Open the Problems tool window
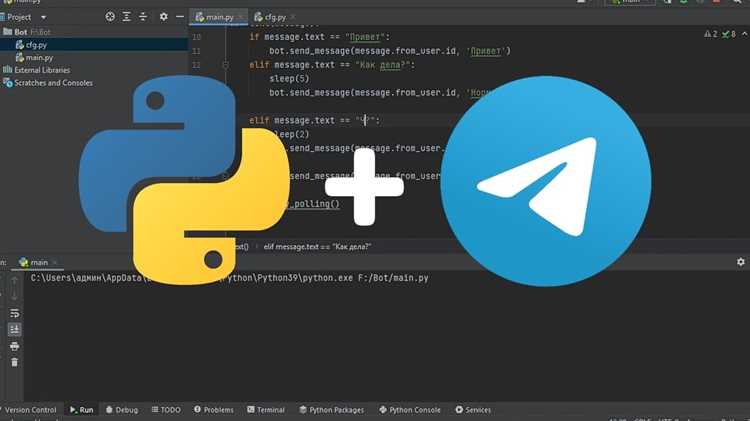Viewport: 750px width, 421px height. [x=214, y=410]
